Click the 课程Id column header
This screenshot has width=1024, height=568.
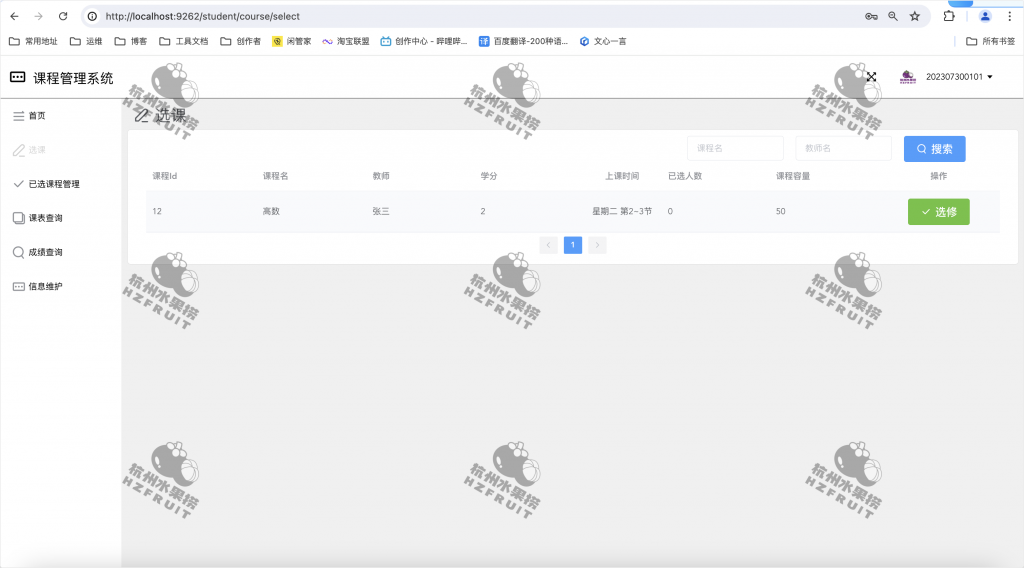click(165, 176)
